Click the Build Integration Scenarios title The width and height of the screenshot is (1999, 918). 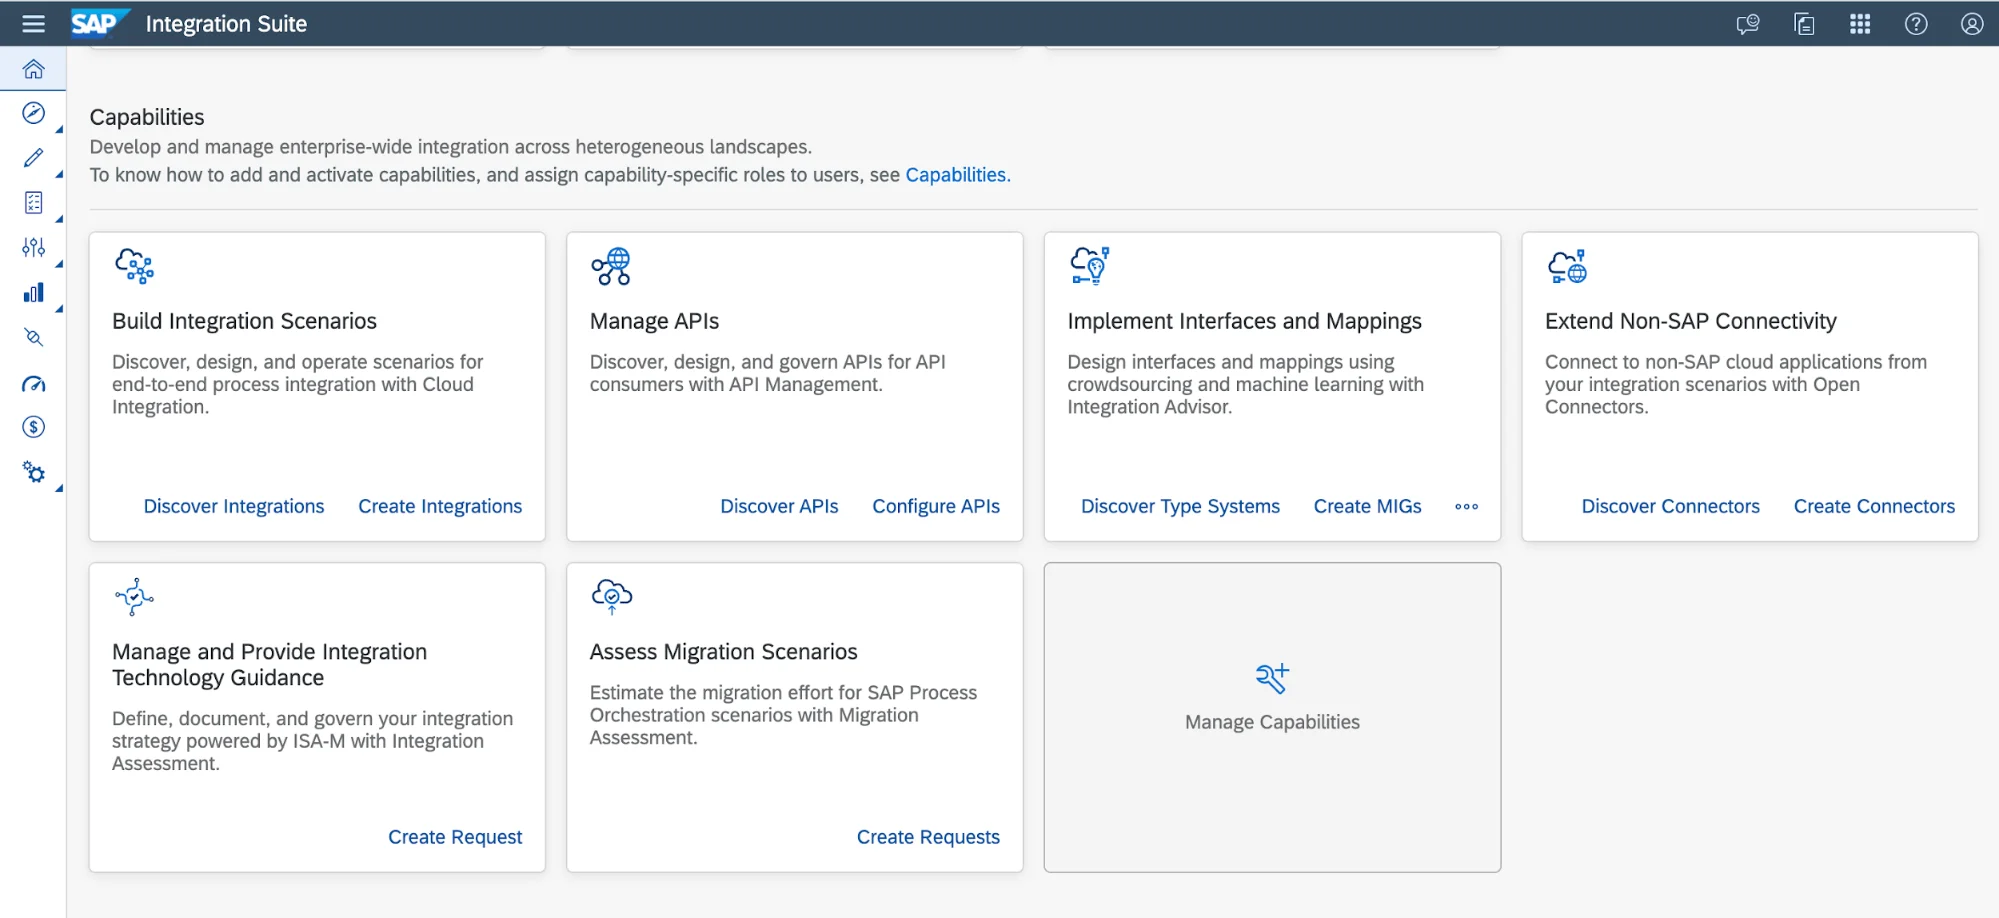tap(244, 321)
